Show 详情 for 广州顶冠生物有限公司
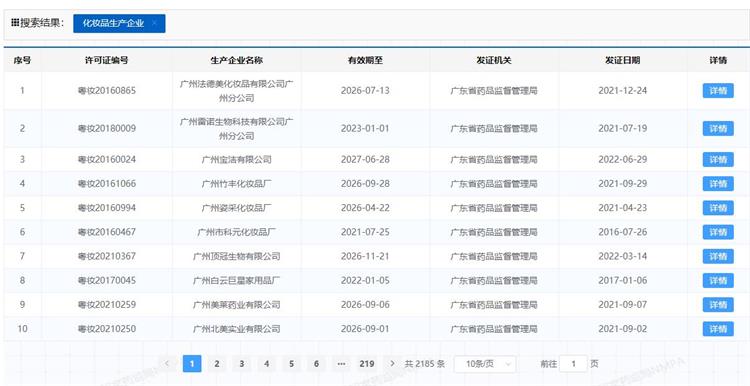Image resolution: width=750 pixels, height=386 pixels. point(718,256)
